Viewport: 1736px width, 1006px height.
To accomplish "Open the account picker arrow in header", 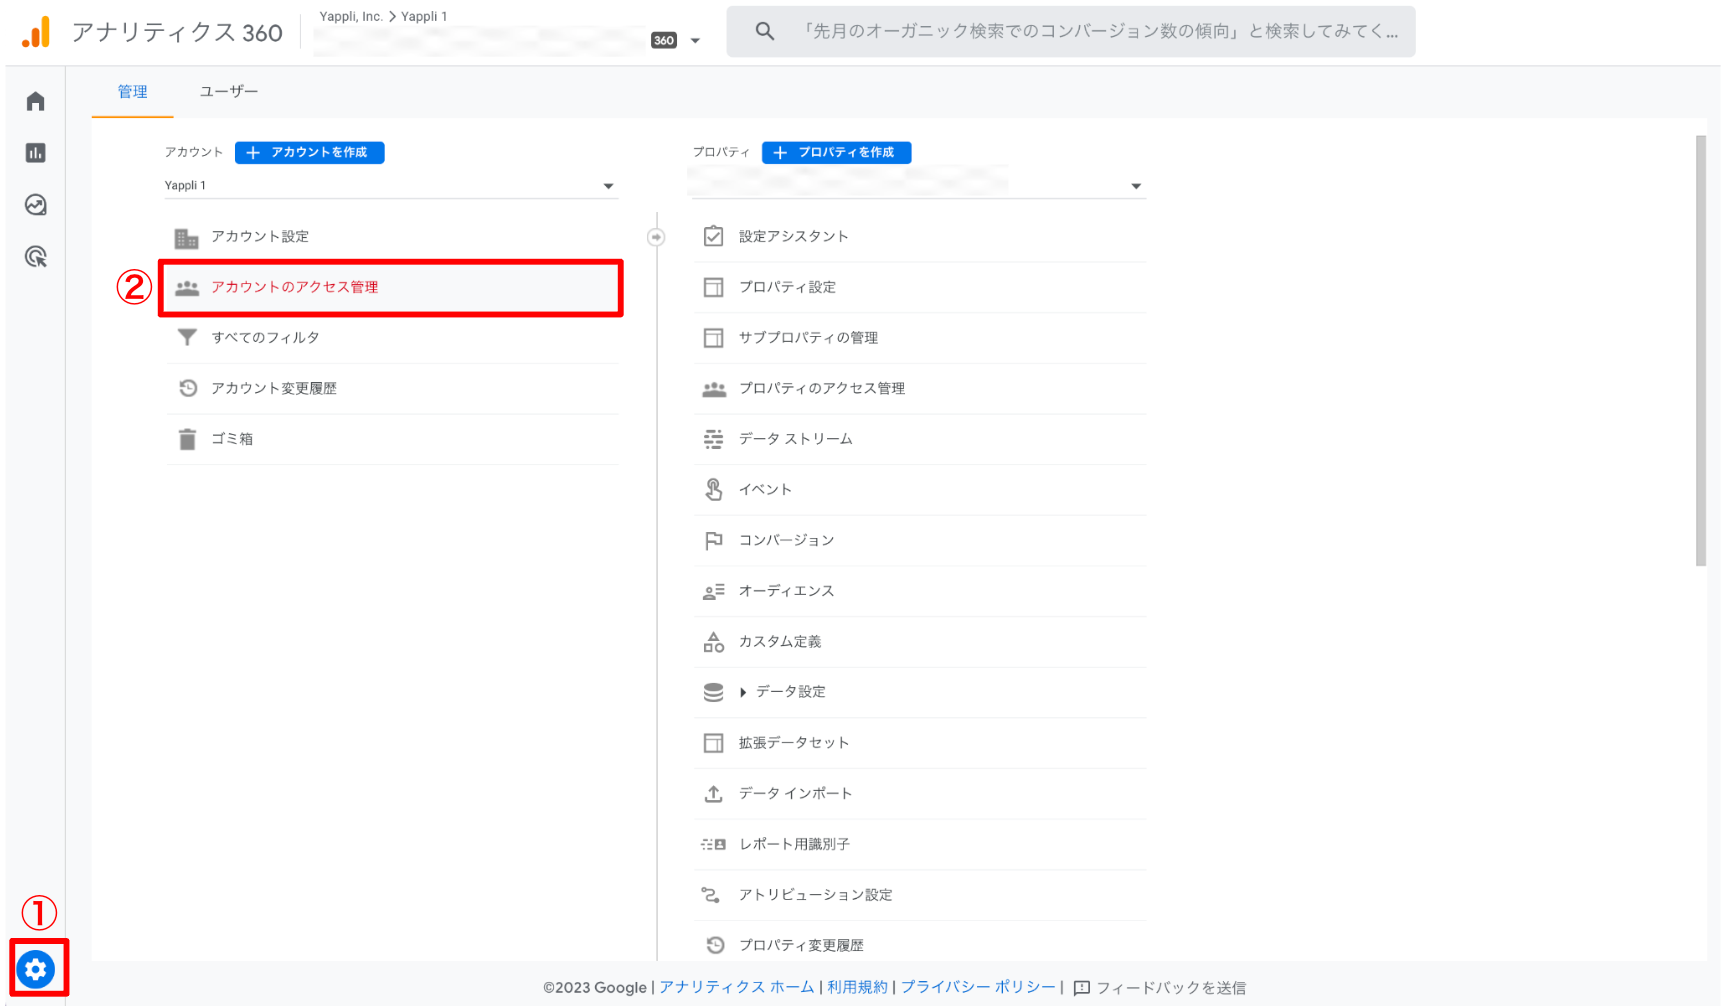I will [695, 41].
